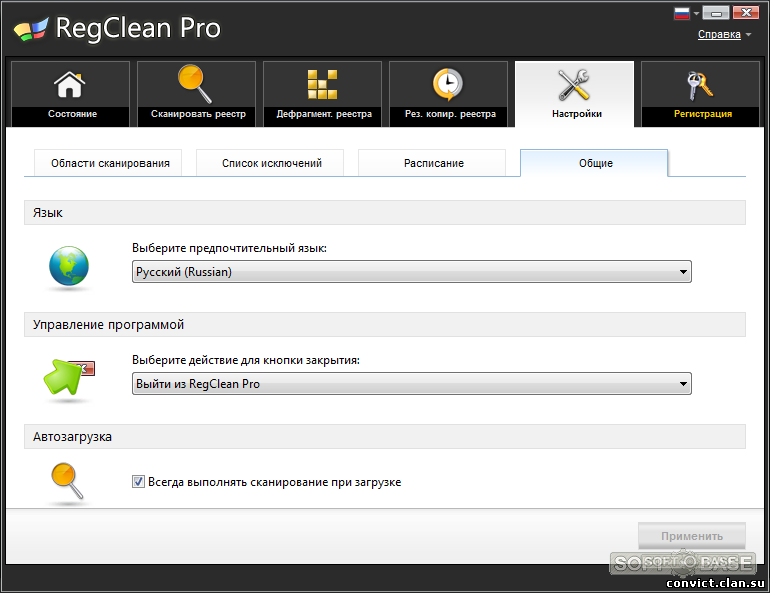770x593 pixels.
Task: Select the Настройки tools icon
Action: 574,85
